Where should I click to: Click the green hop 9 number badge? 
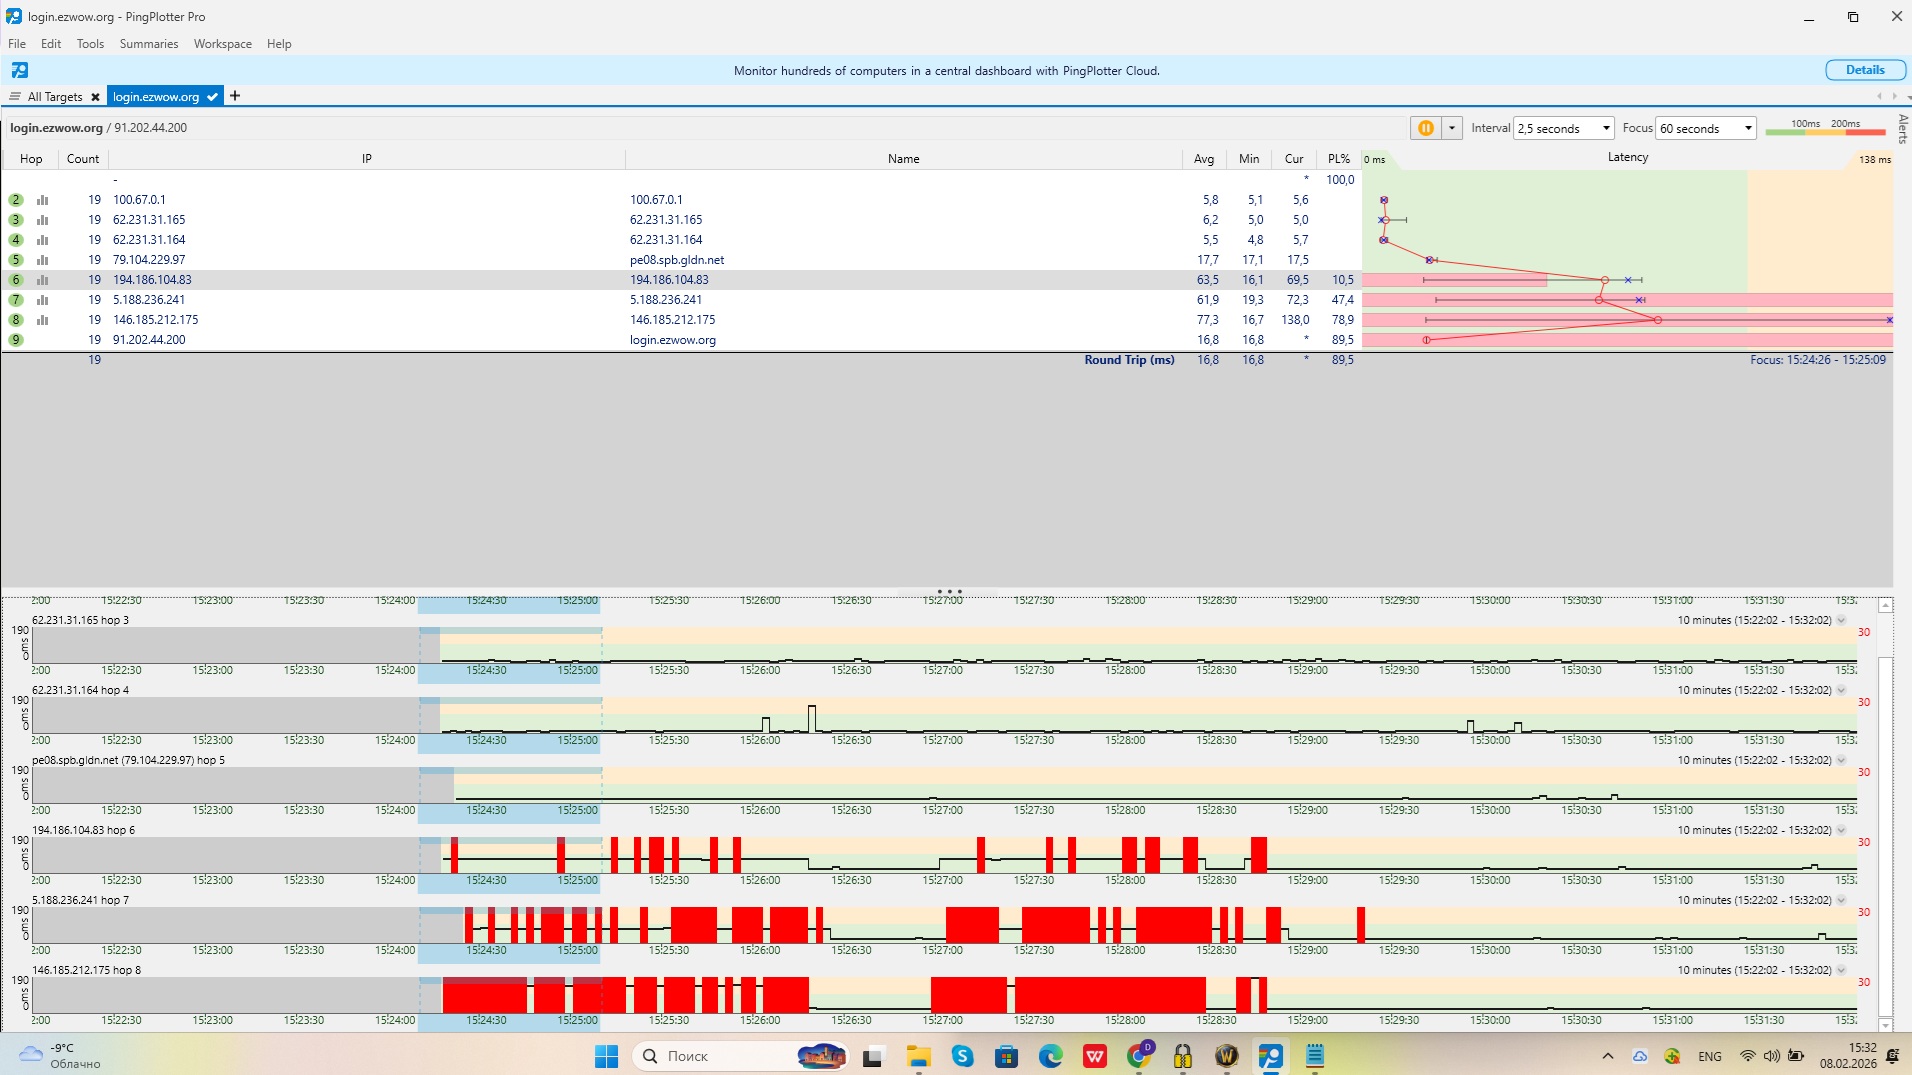pos(16,340)
